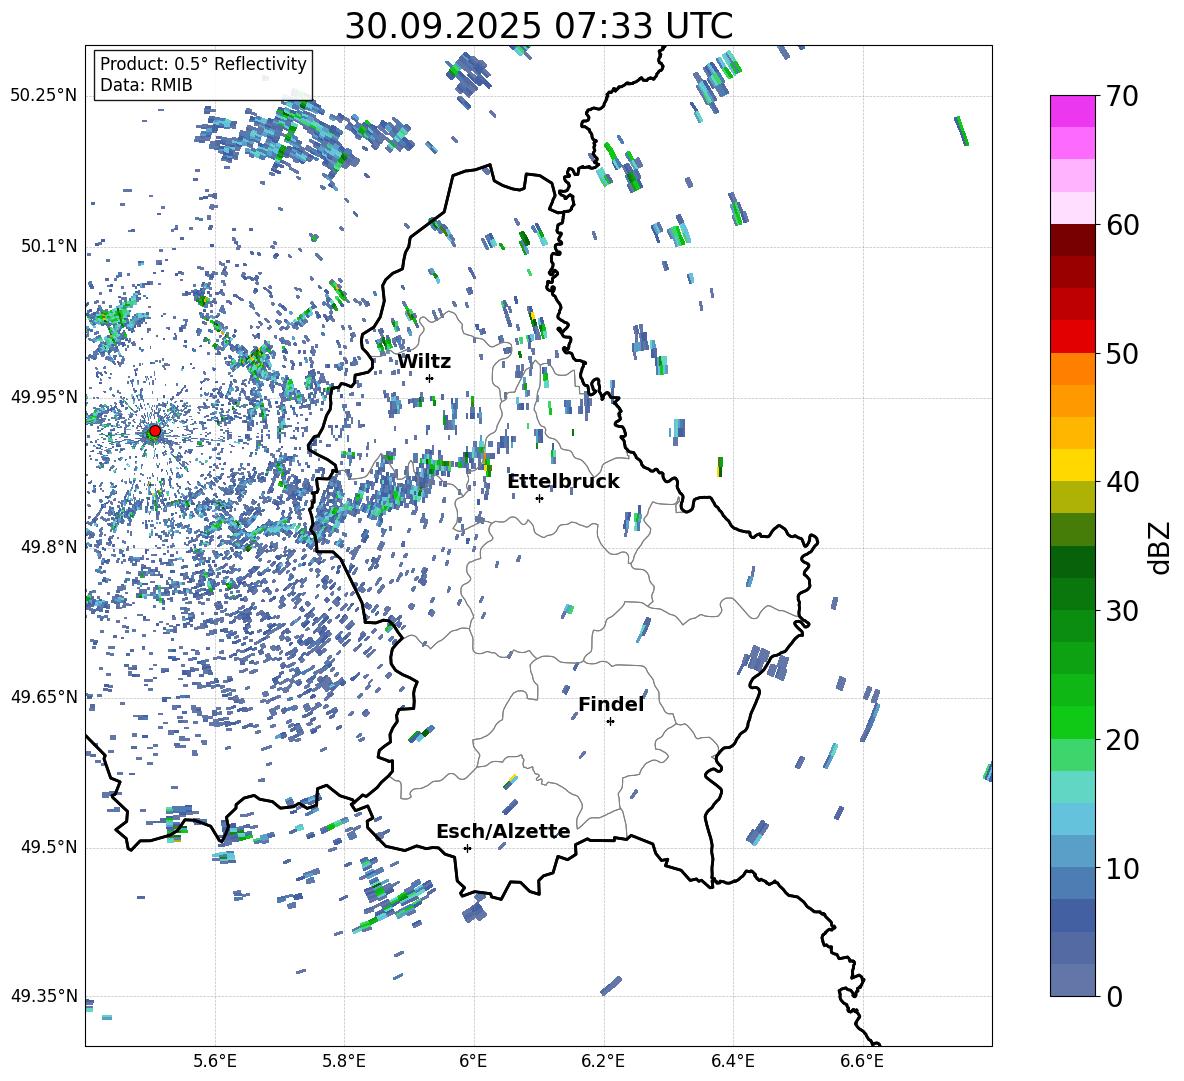Screen dimensions: 1184x1081
Task: Click the Wiltz station cross marker
Action: 429,378
